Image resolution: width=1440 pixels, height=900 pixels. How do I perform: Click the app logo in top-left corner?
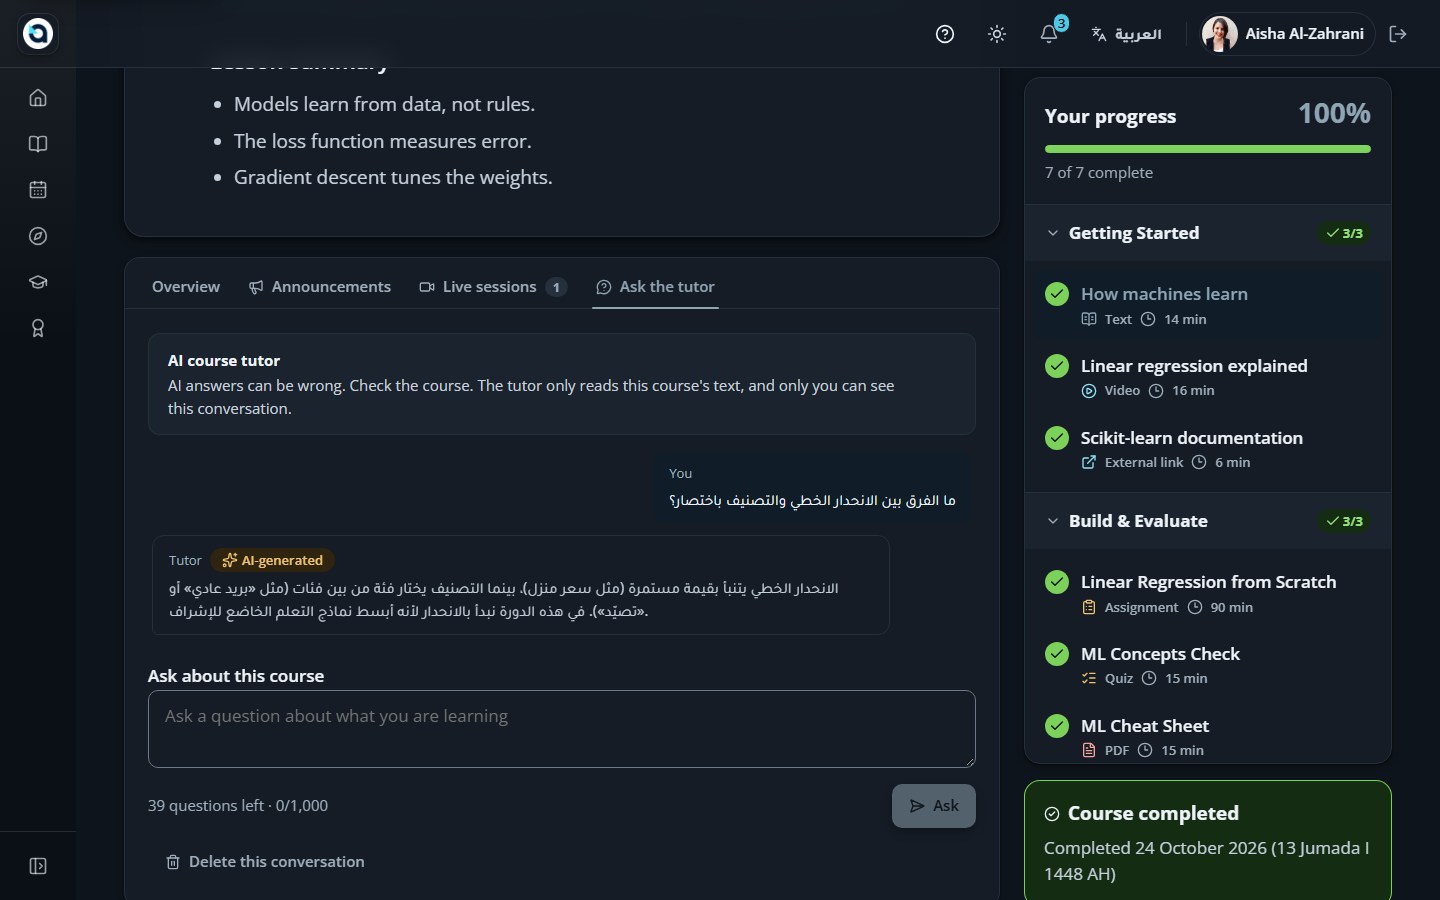tap(38, 34)
